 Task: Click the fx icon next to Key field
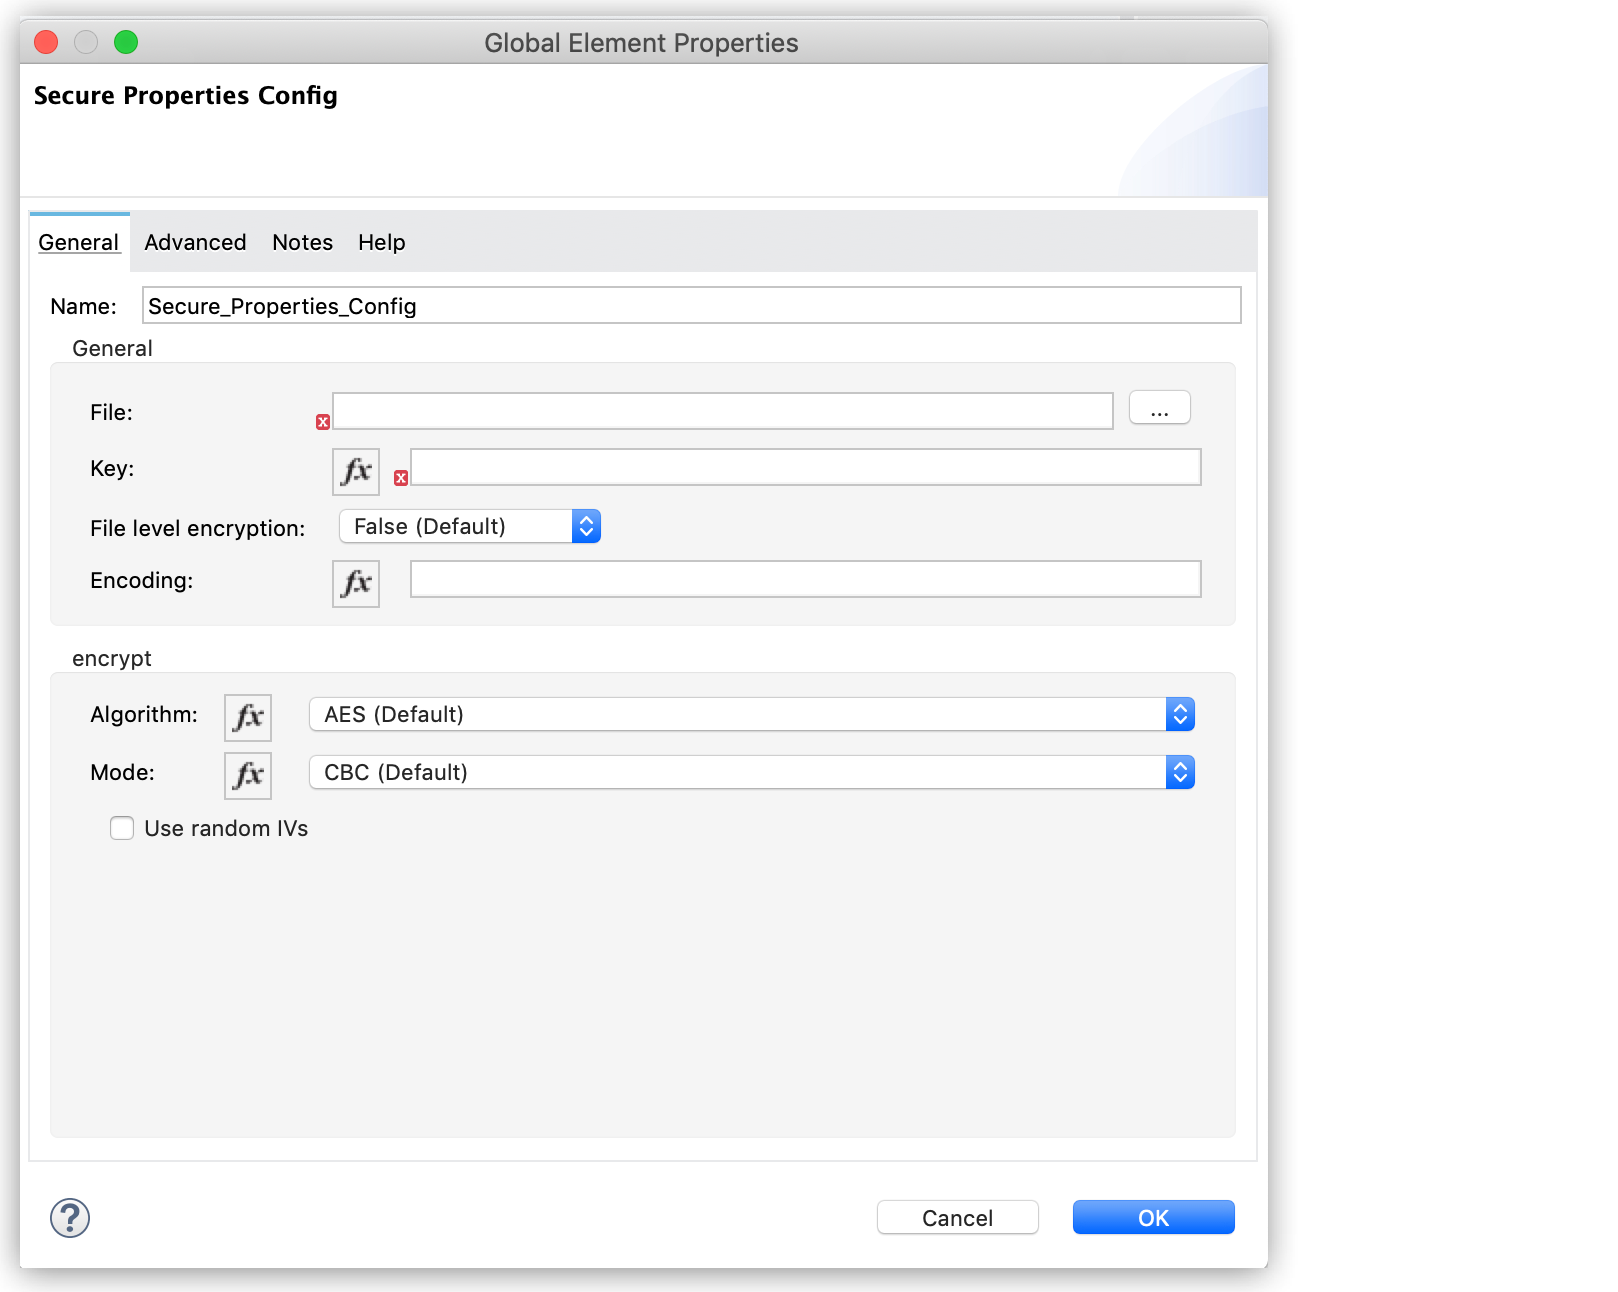[355, 471]
